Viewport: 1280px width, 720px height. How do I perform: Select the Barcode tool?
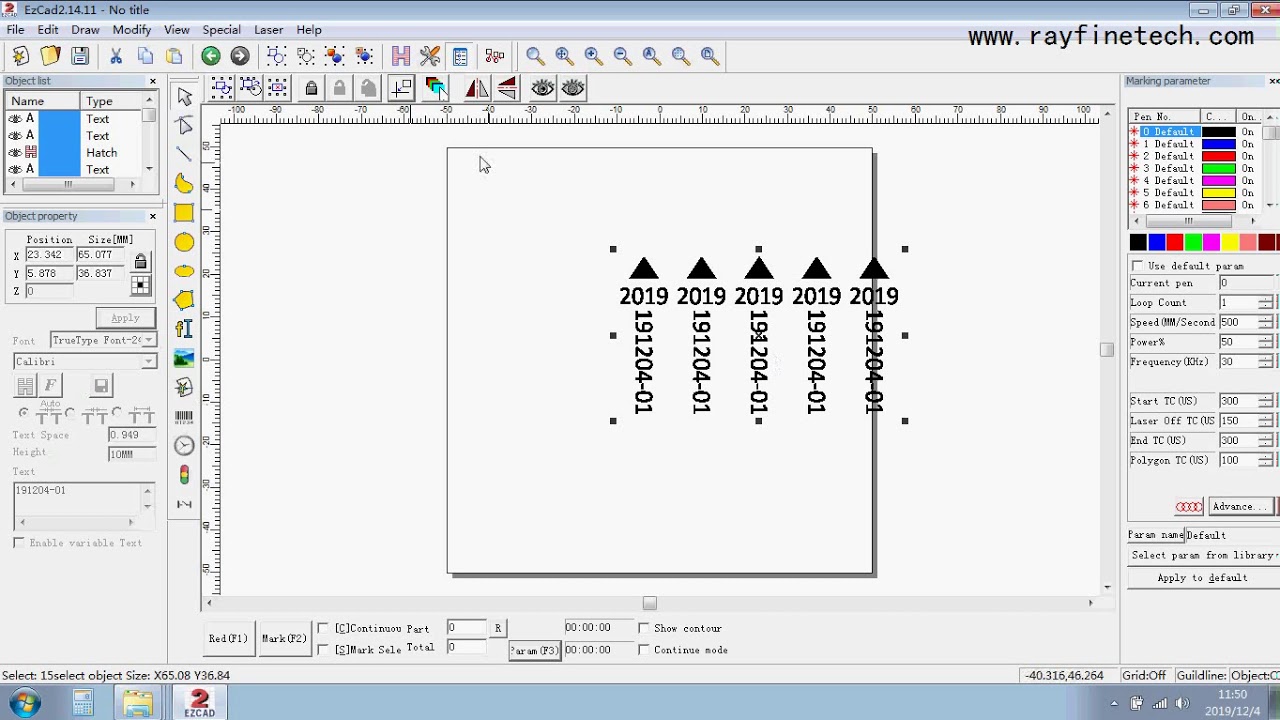point(184,416)
